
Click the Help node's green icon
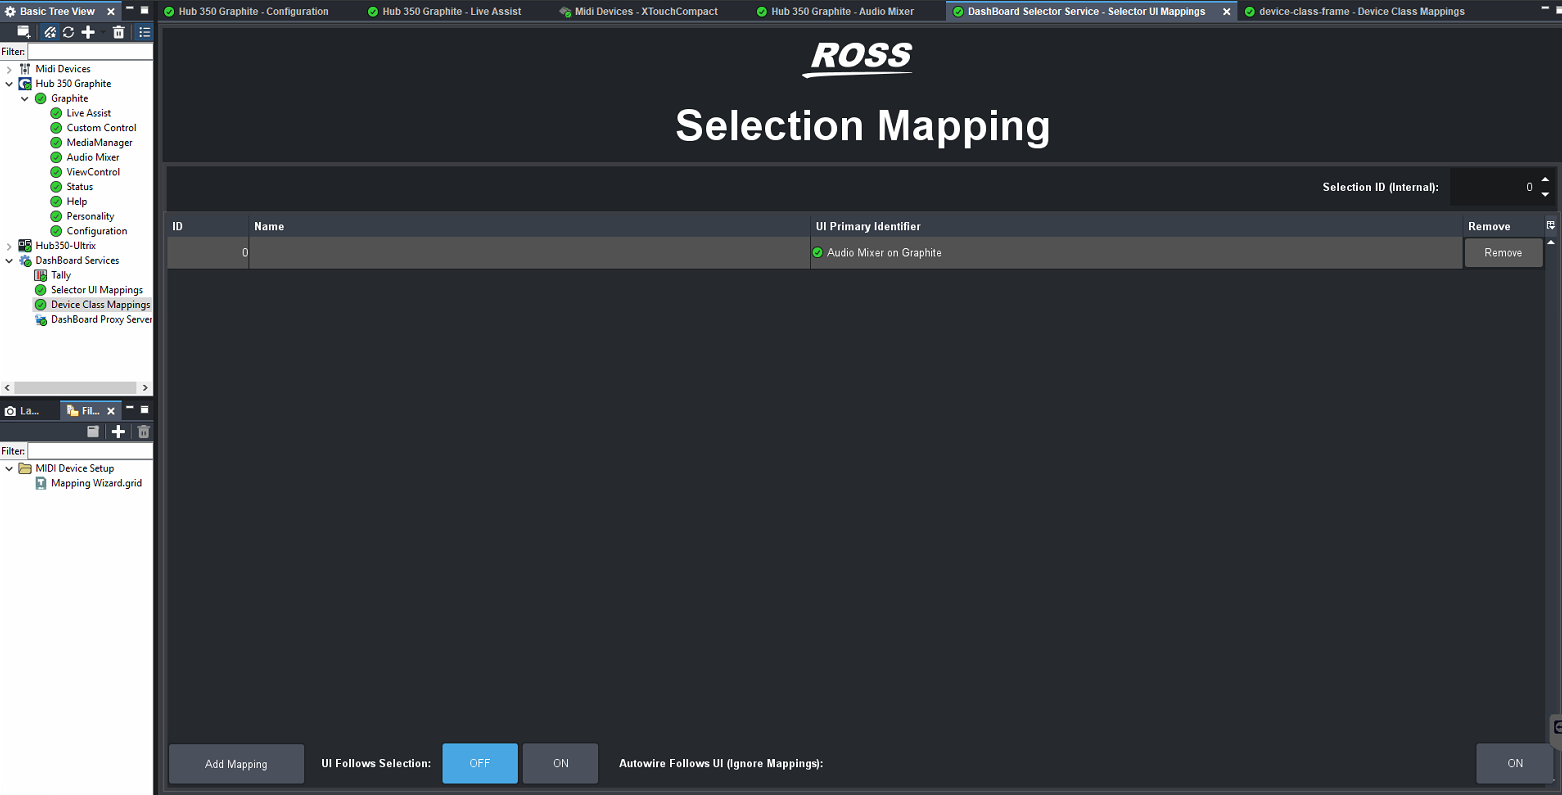(x=56, y=202)
